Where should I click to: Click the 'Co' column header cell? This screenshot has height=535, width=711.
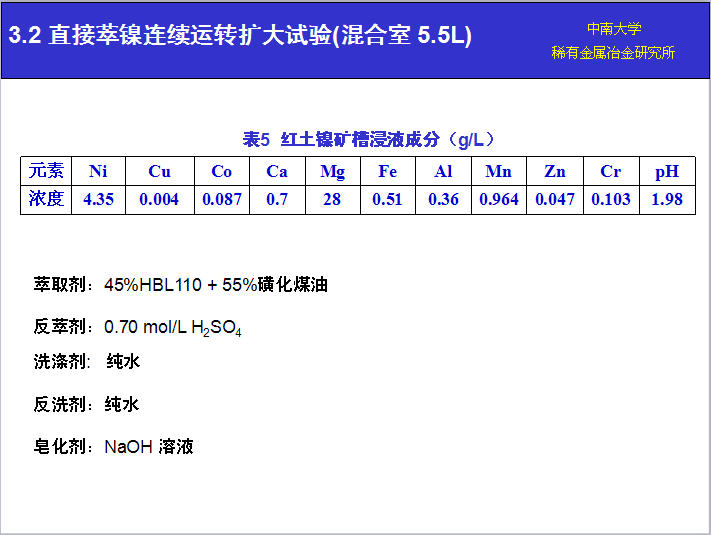point(222,171)
